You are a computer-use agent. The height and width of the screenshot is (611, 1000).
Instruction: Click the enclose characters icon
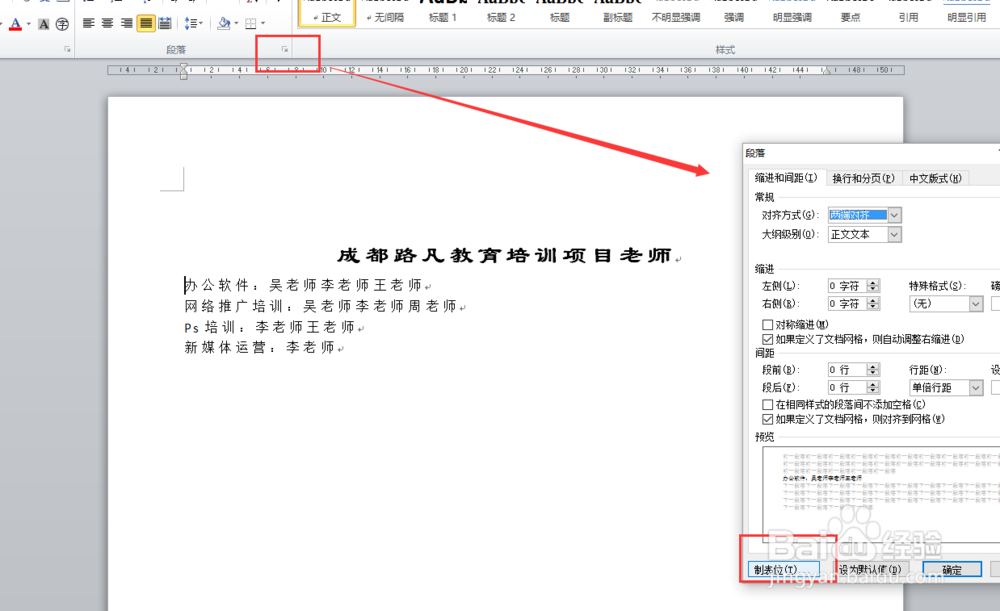click(x=61, y=23)
